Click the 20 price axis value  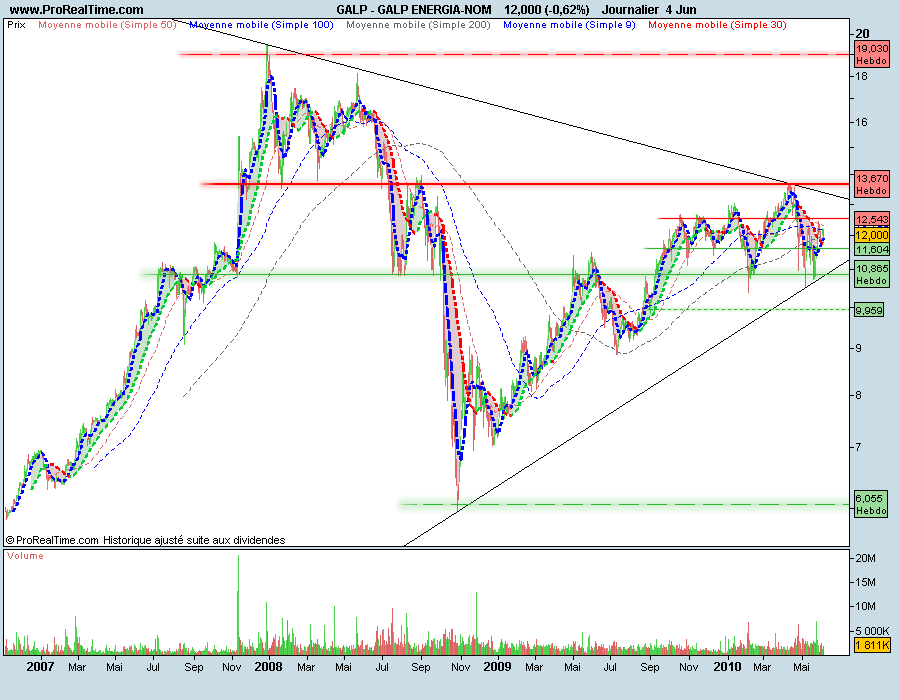click(862, 33)
